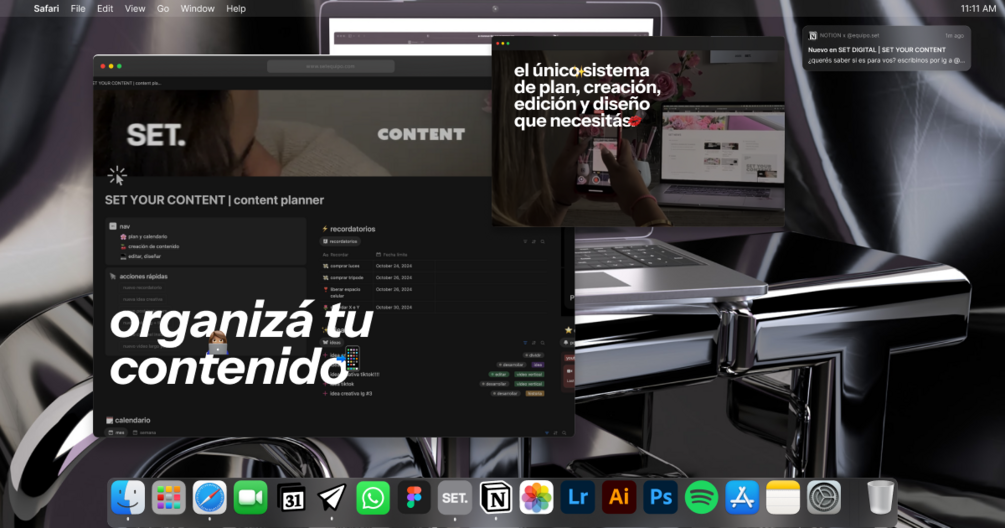The image size is (1005, 528).
Task: Click the recordatorios section heading
Action: click(353, 229)
